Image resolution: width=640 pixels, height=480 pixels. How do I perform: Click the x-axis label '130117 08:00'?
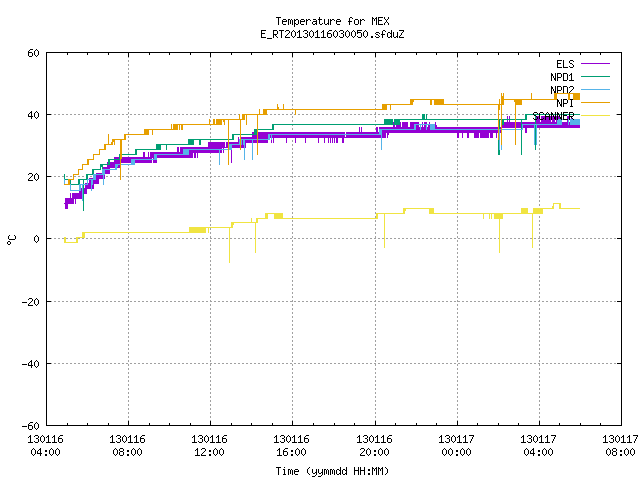click(620, 446)
